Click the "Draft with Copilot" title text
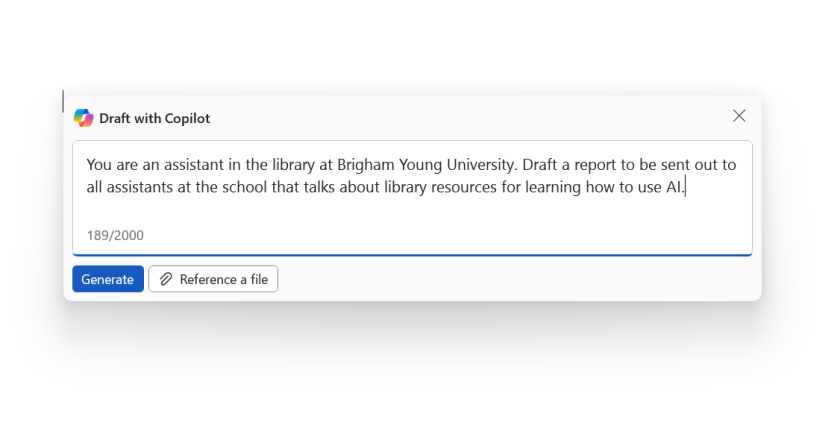840x428 pixels. click(x=154, y=118)
